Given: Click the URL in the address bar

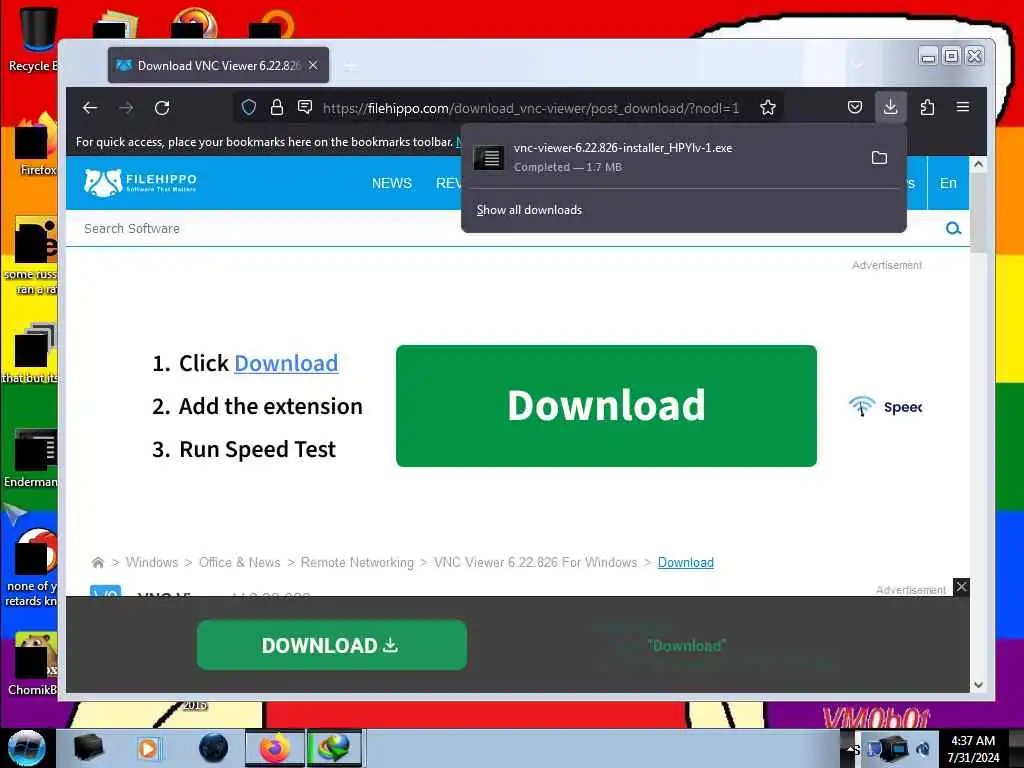Looking at the screenshot, I should tap(531, 108).
